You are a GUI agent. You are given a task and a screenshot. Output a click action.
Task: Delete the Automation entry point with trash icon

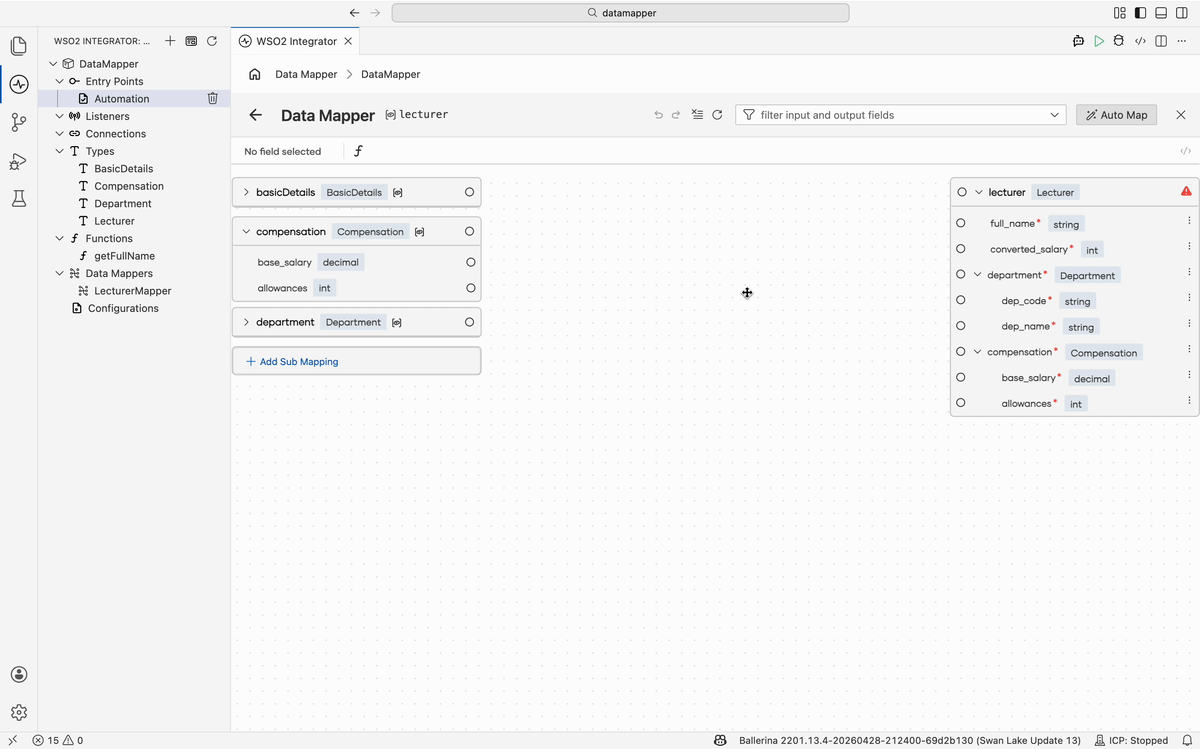[x=212, y=98]
